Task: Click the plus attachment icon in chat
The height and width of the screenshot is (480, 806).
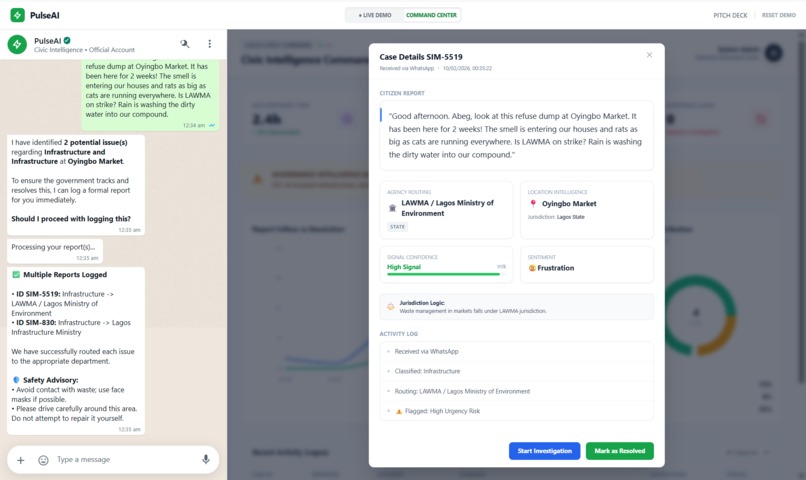Action: pyautogui.click(x=21, y=460)
